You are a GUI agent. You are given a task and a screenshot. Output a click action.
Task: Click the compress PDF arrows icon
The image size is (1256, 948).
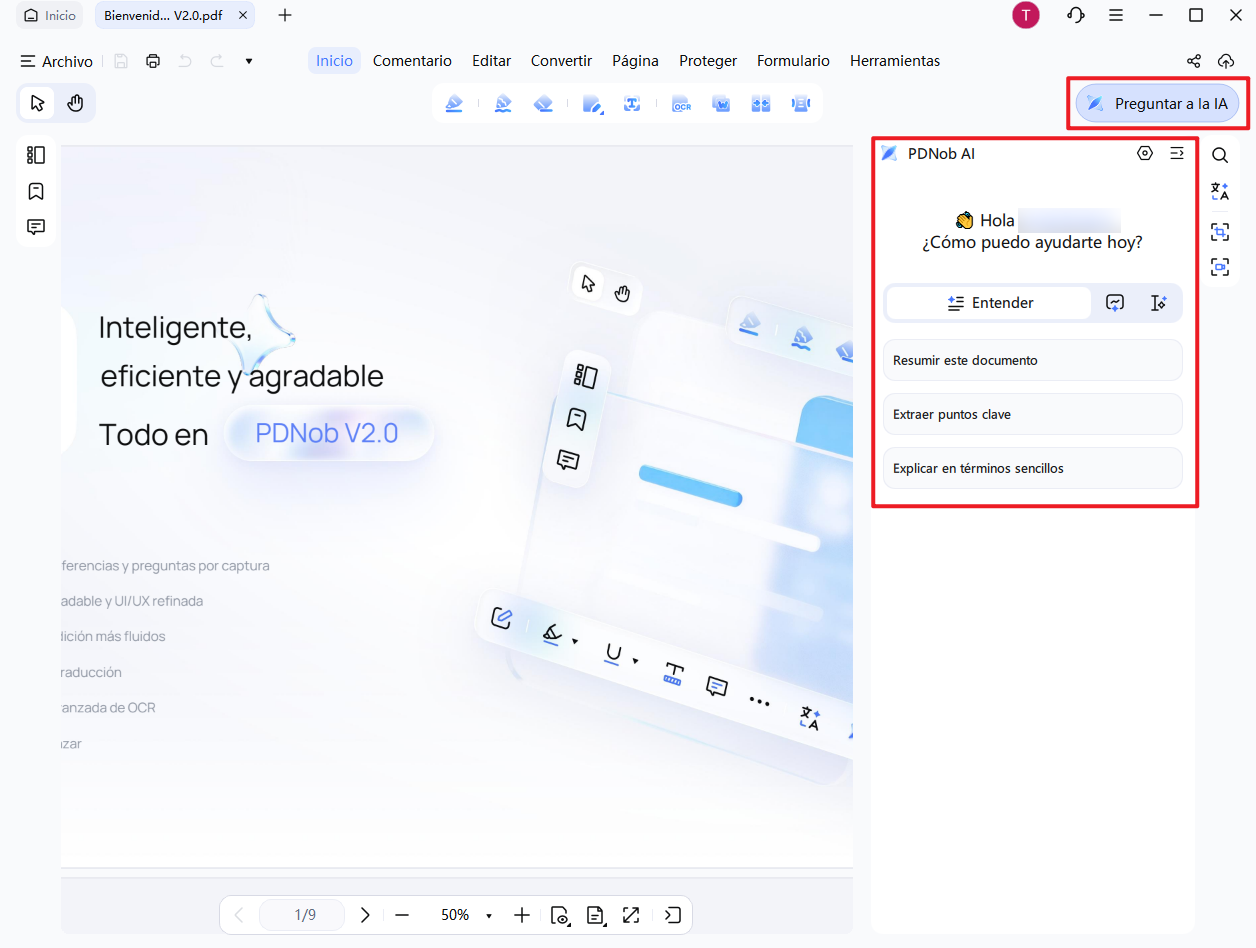coord(761,103)
